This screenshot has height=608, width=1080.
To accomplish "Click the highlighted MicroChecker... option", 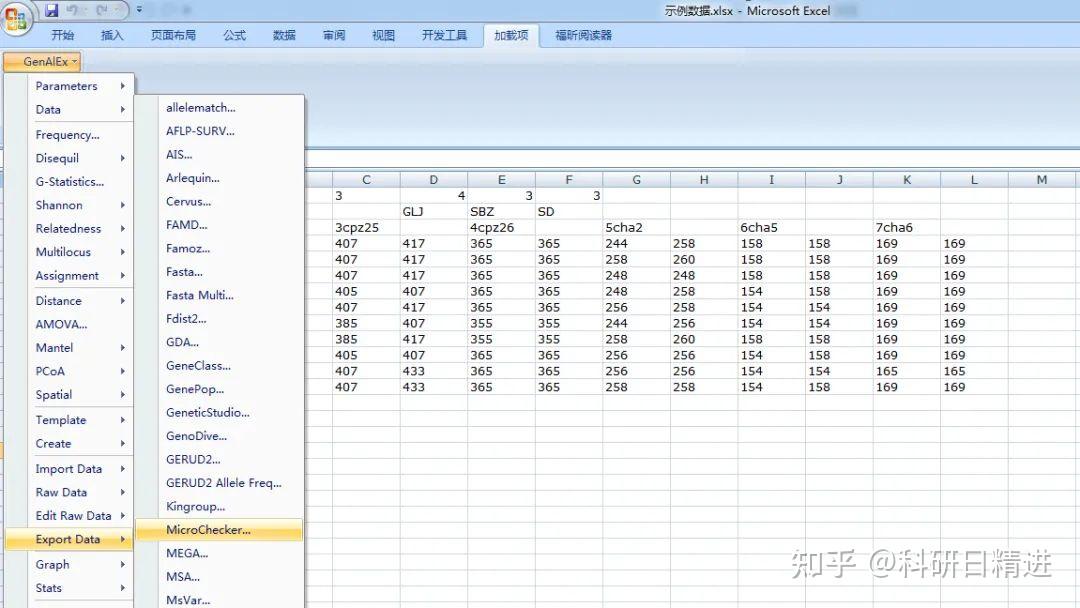I will point(219,530).
